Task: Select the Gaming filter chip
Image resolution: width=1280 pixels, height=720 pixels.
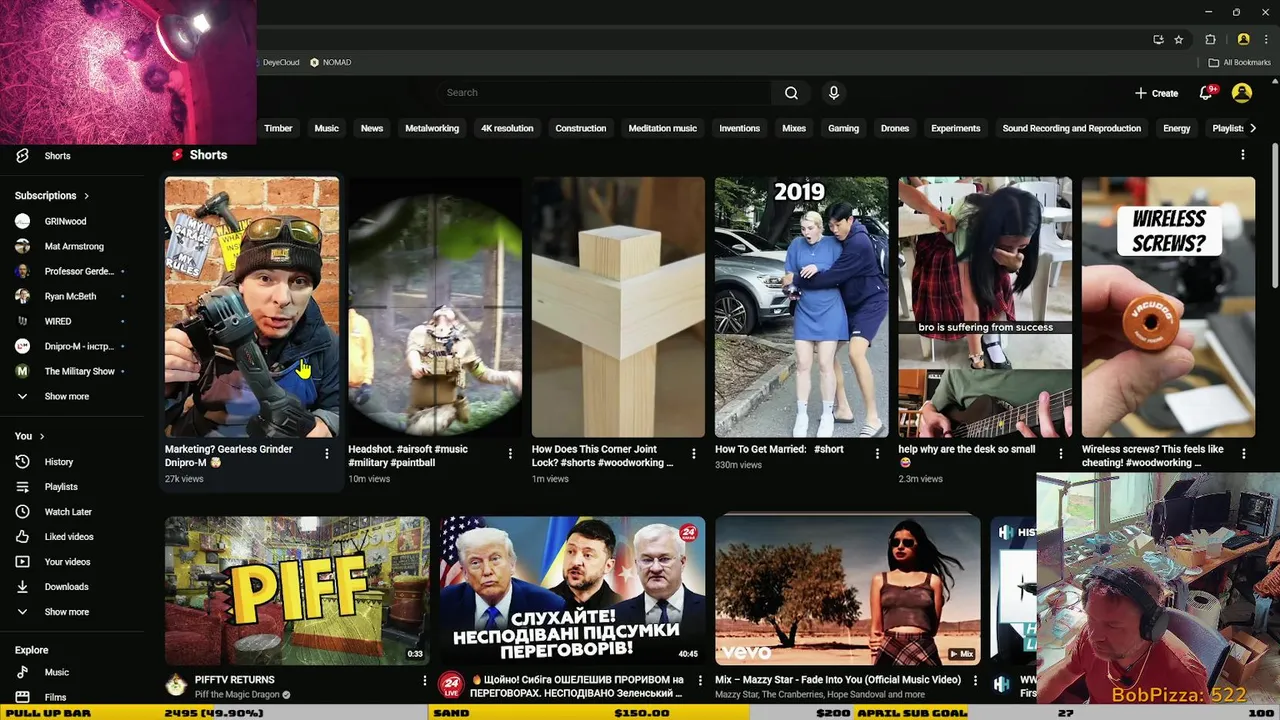Action: (x=843, y=128)
